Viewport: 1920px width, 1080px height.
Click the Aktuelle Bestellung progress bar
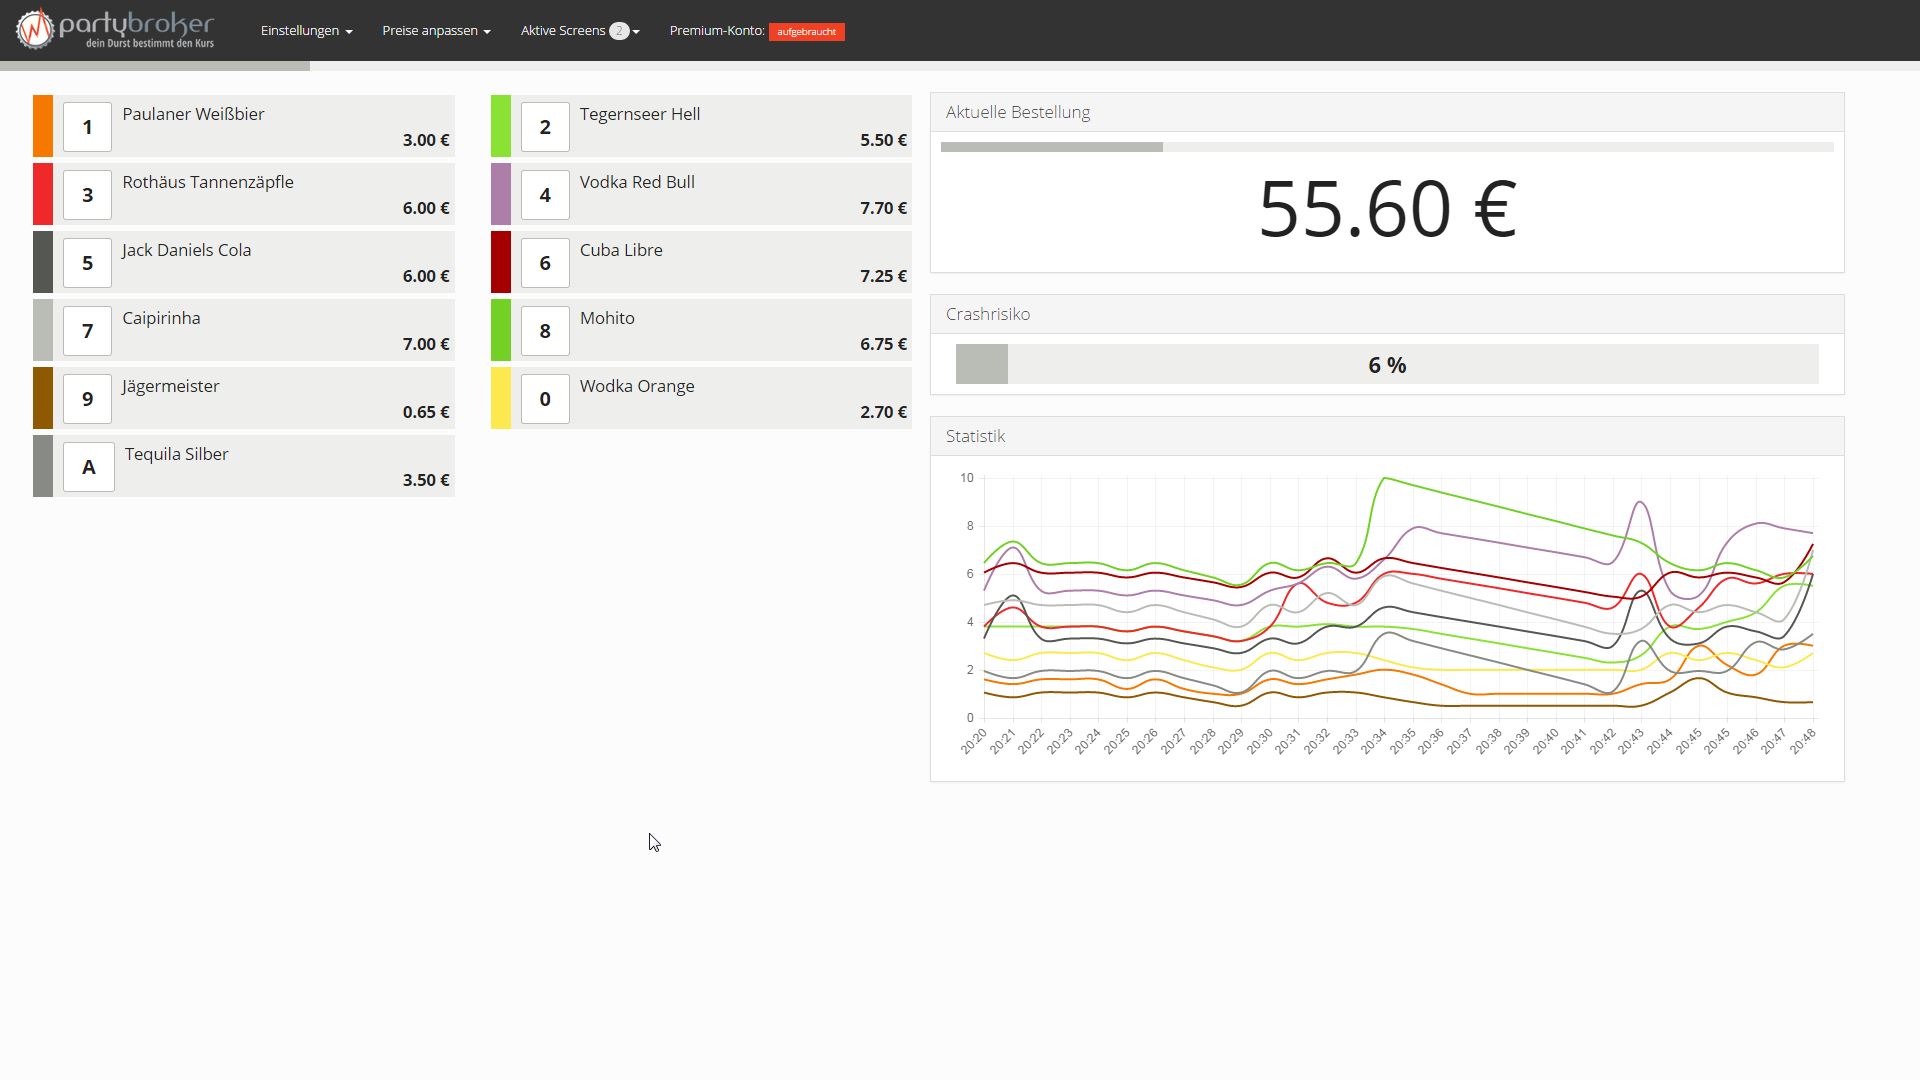pyautogui.click(x=1387, y=147)
